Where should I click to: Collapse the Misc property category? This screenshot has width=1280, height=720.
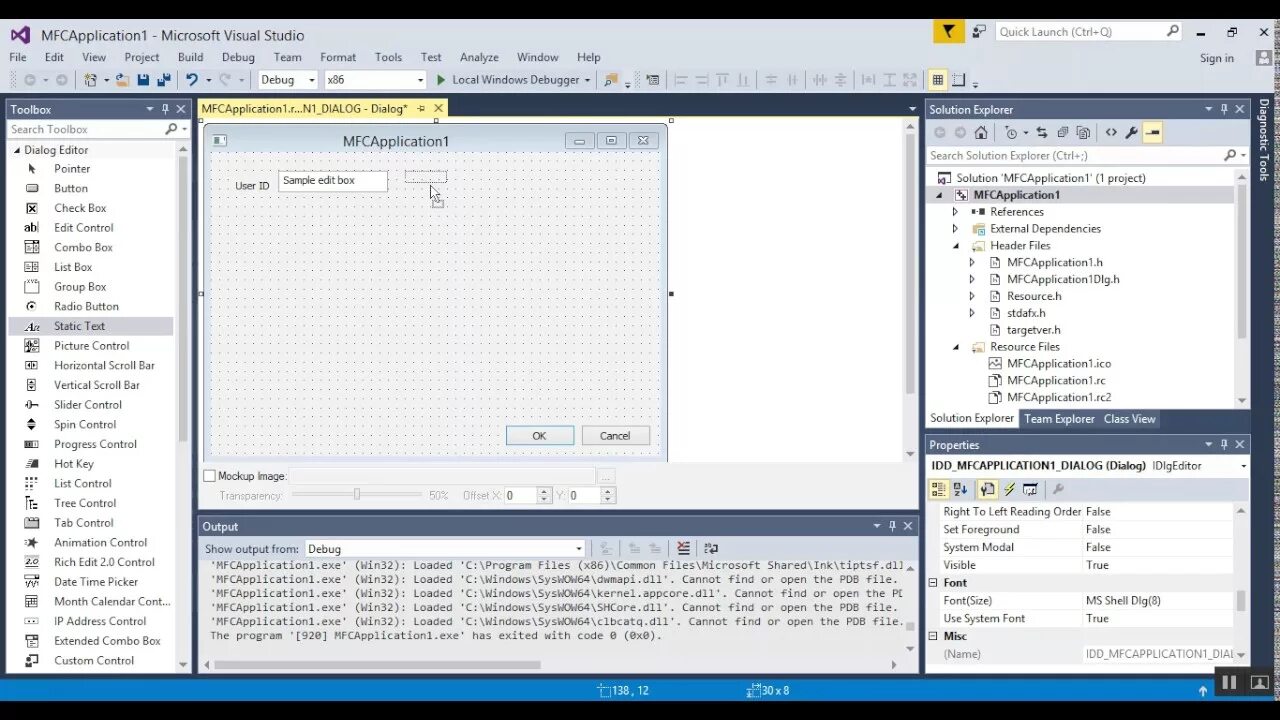pos(933,636)
